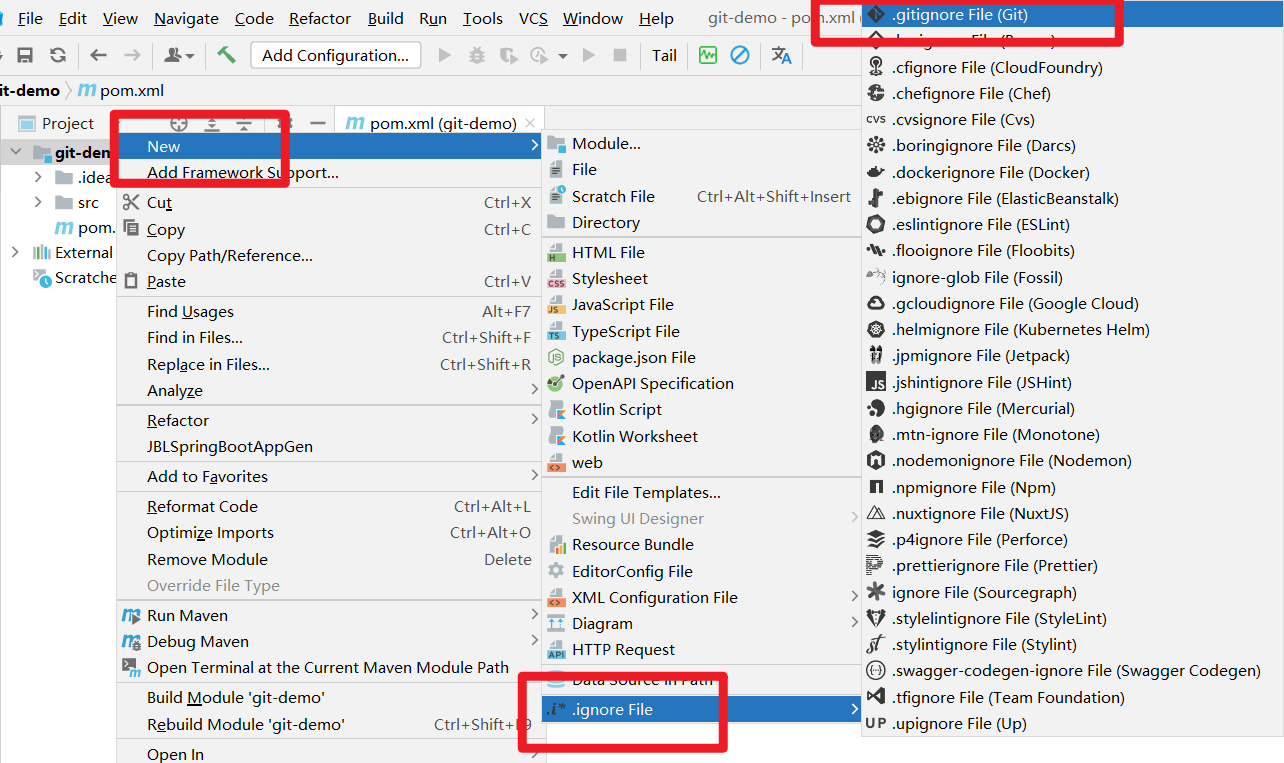
Task: Expand the src folder node
Action: pyautogui.click(x=38, y=202)
